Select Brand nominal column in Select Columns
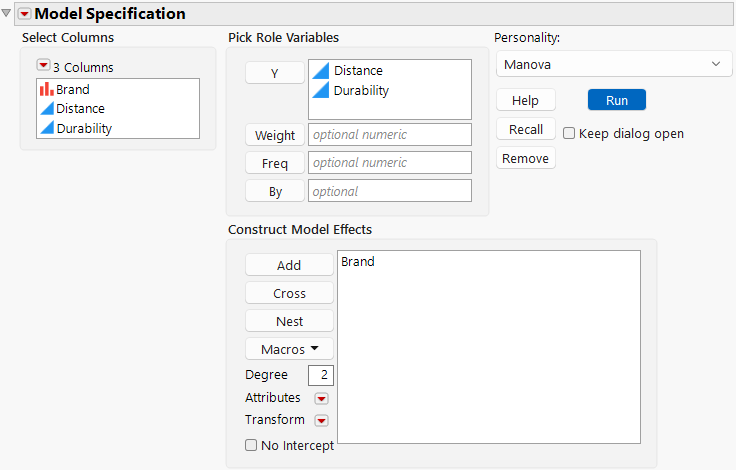Viewport: 736px width, 470px height. click(72, 89)
